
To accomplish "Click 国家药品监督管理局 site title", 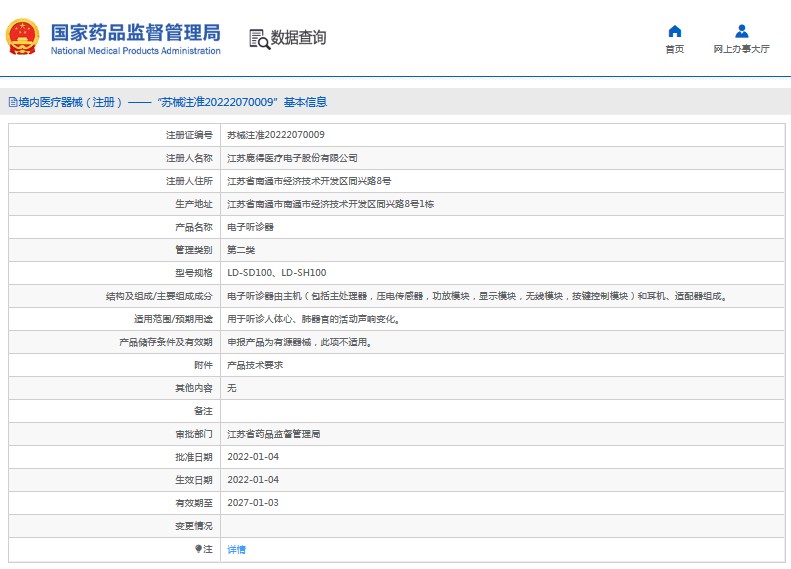I will click(135, 32).
